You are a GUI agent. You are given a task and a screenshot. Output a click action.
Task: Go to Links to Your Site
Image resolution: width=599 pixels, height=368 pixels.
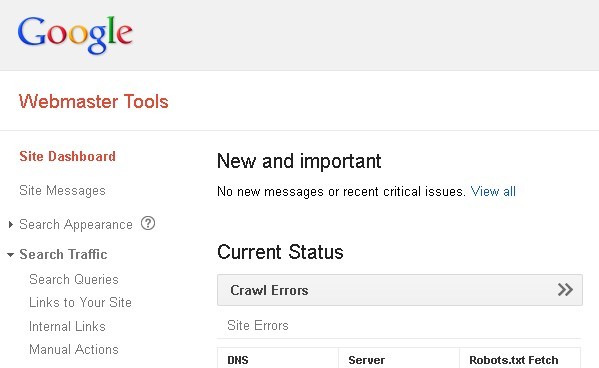[80, 302]
